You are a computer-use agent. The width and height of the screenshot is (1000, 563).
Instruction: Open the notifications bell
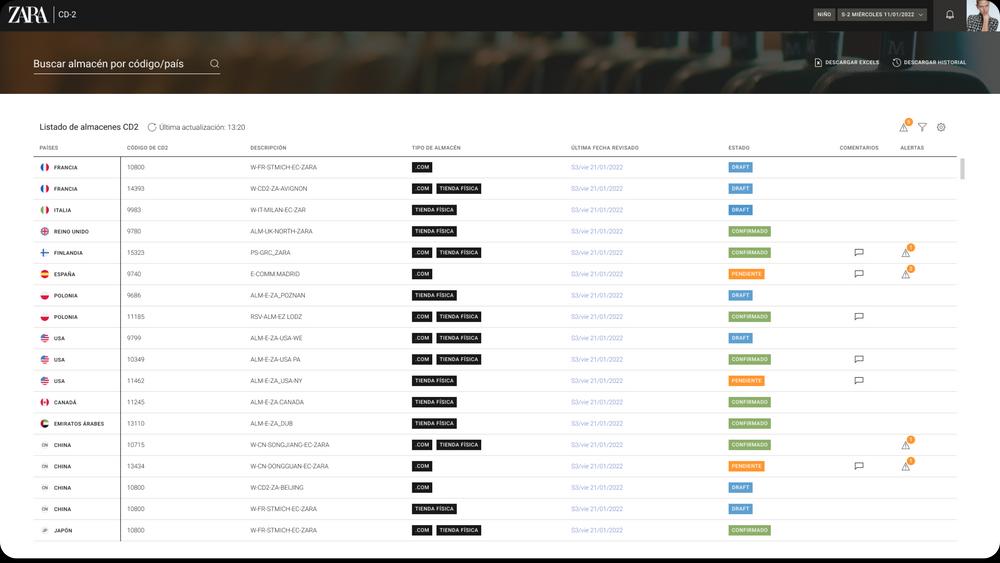(x=950, y=14)
